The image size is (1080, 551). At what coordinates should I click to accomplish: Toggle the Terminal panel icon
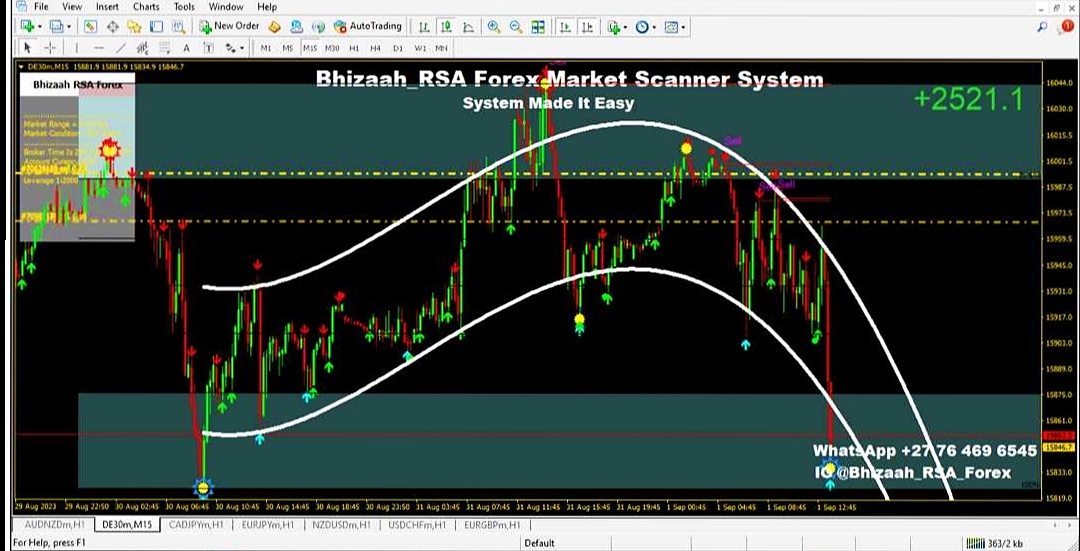[156, 27]
